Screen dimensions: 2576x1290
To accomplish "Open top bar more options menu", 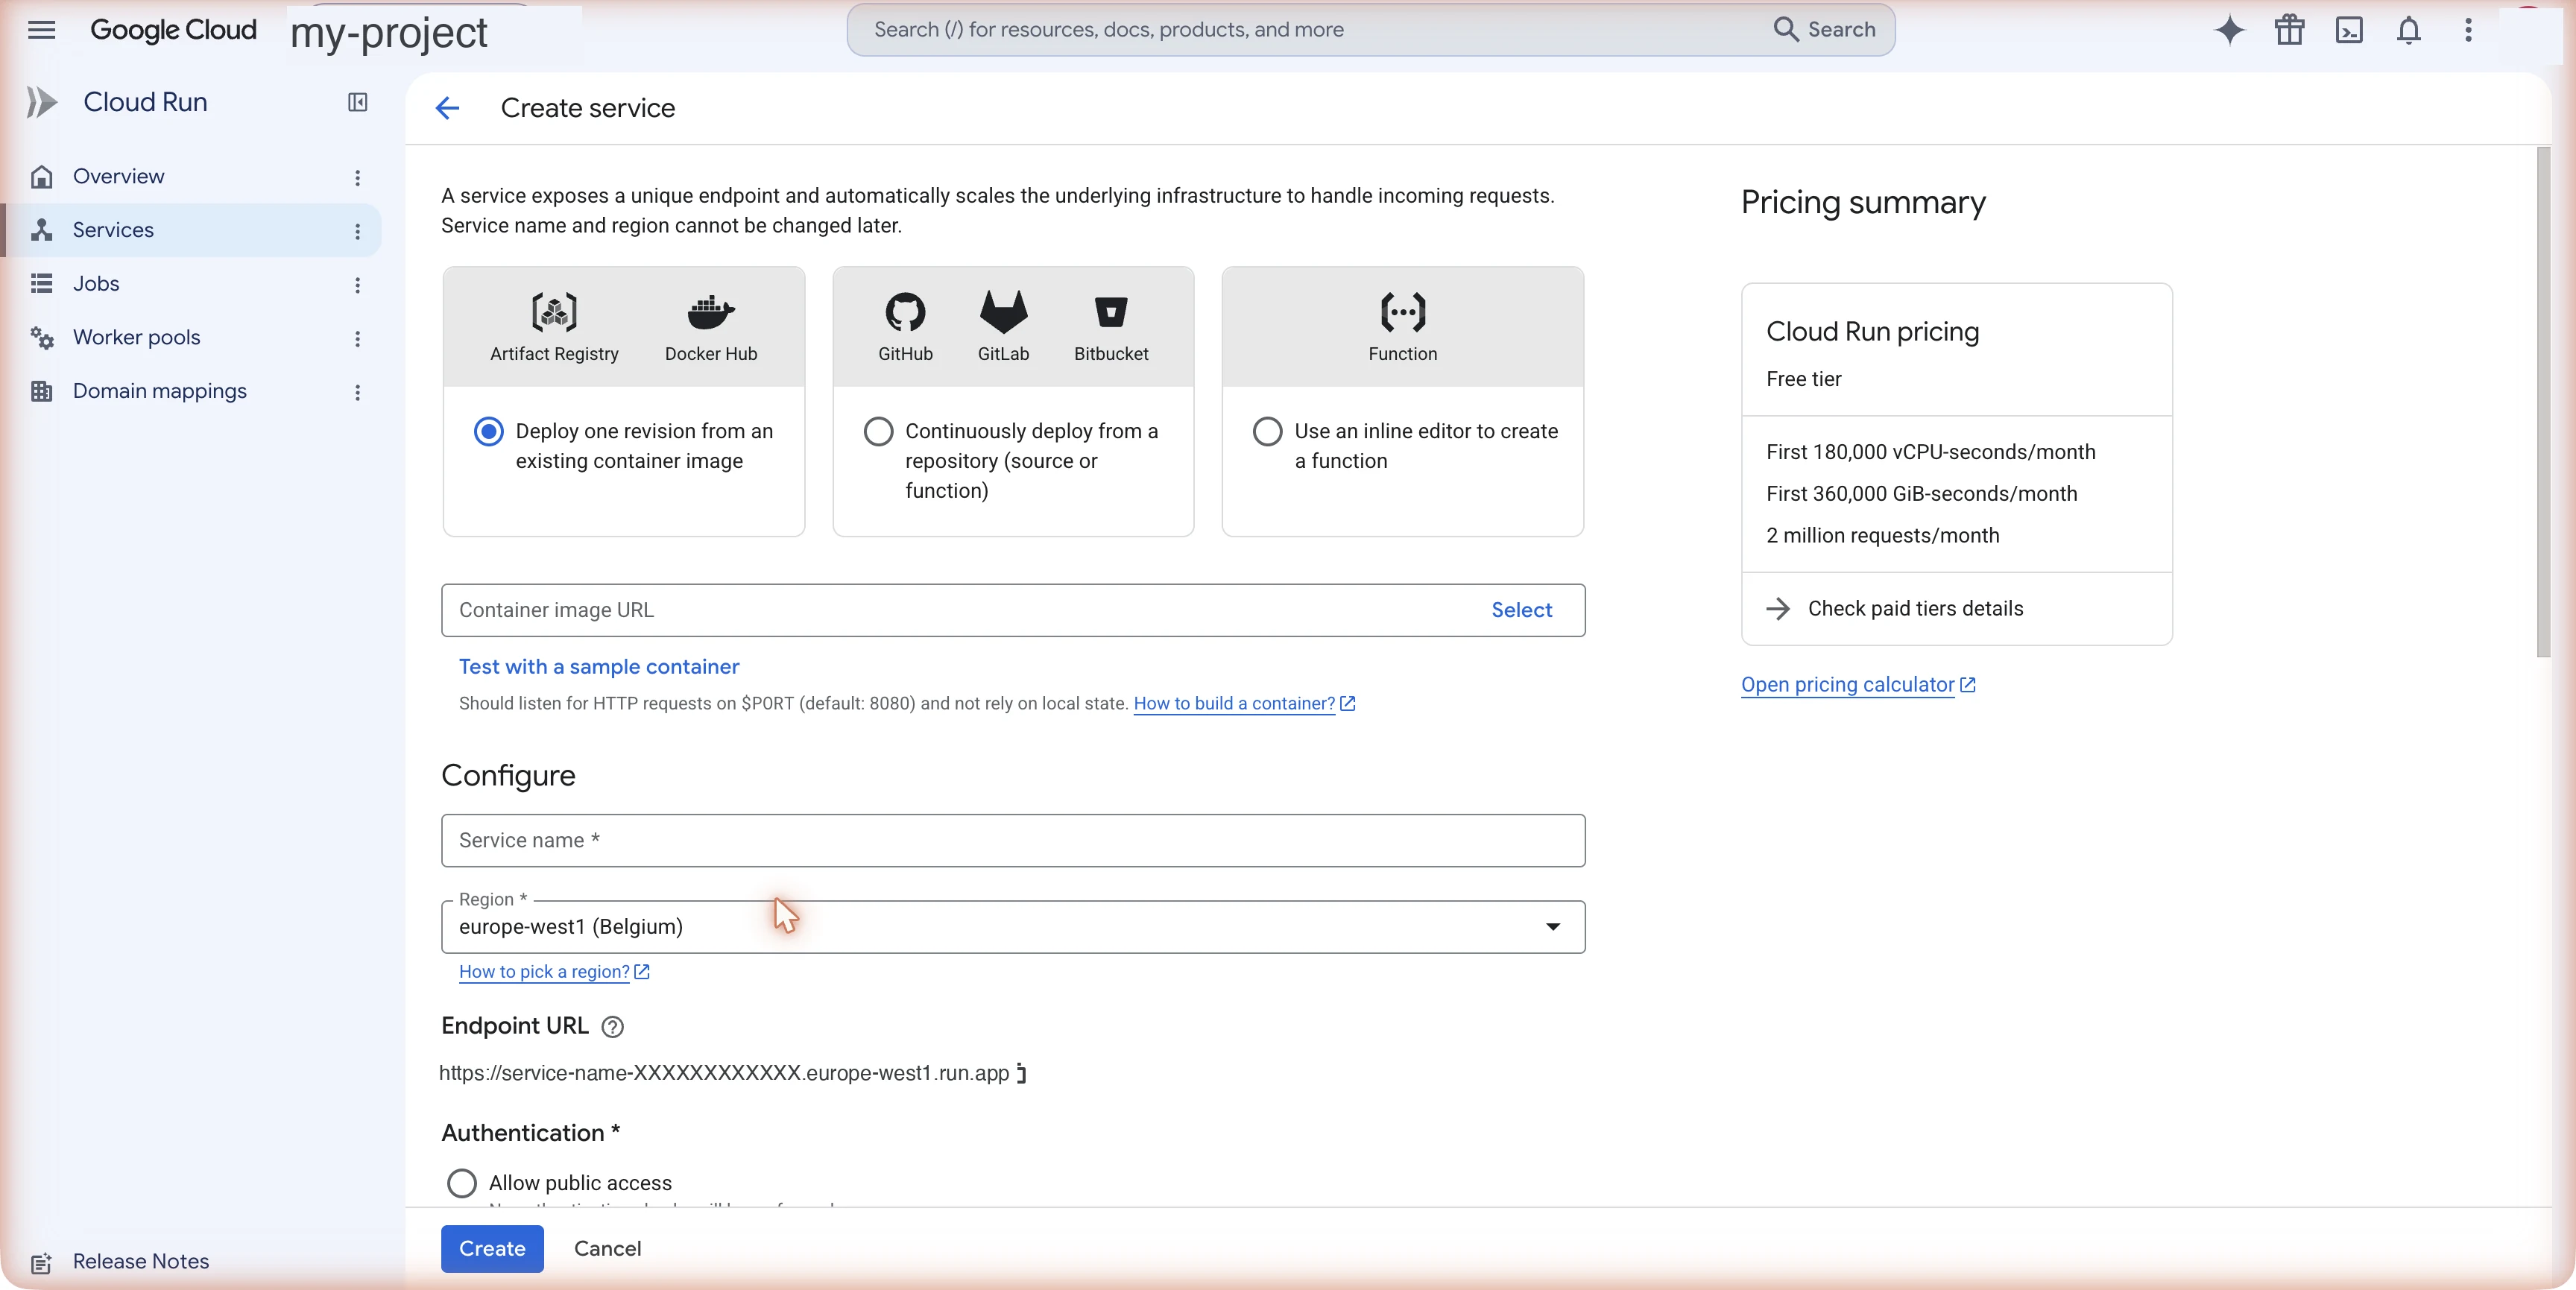I will pyautogui.click(x=2468, y=30).
